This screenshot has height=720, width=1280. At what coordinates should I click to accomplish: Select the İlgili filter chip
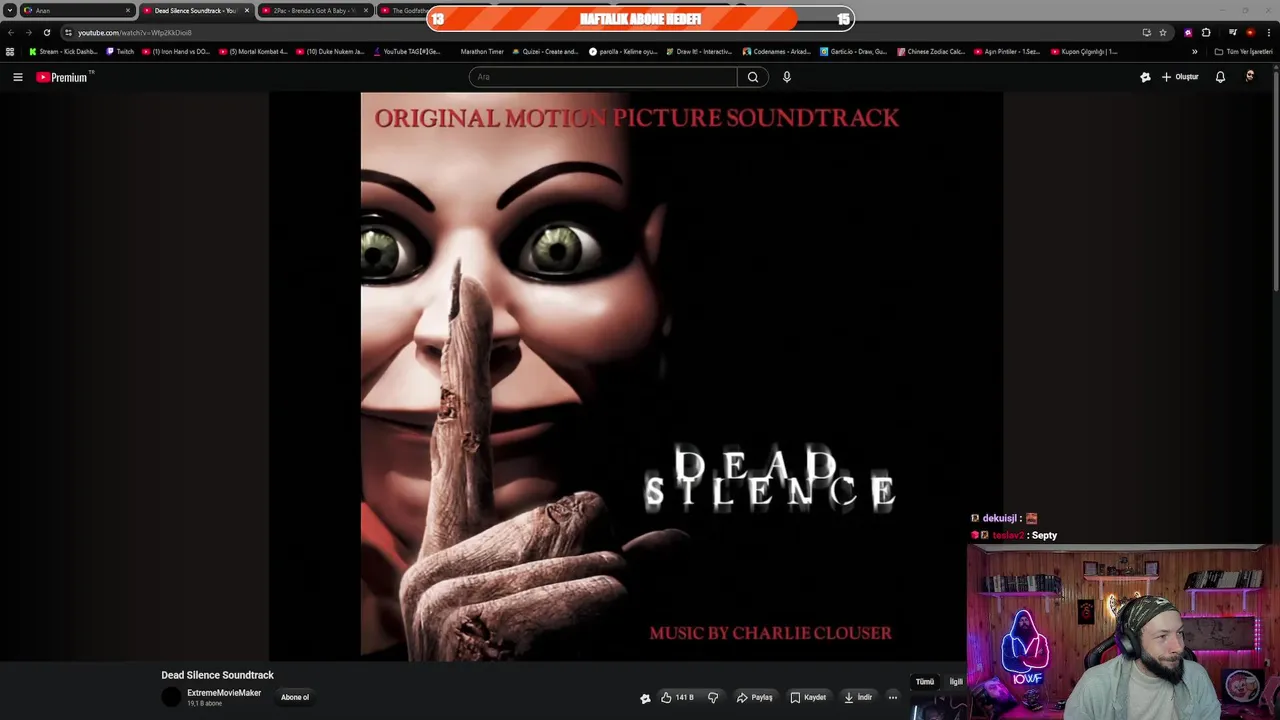(956, 682)
